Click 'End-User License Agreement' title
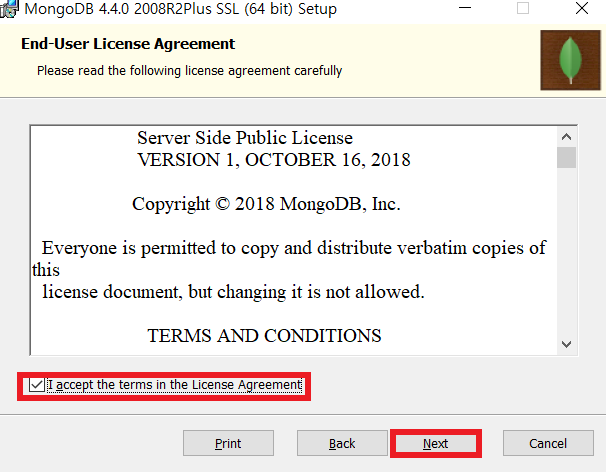The image size is (606, 472). coord(128,44)
